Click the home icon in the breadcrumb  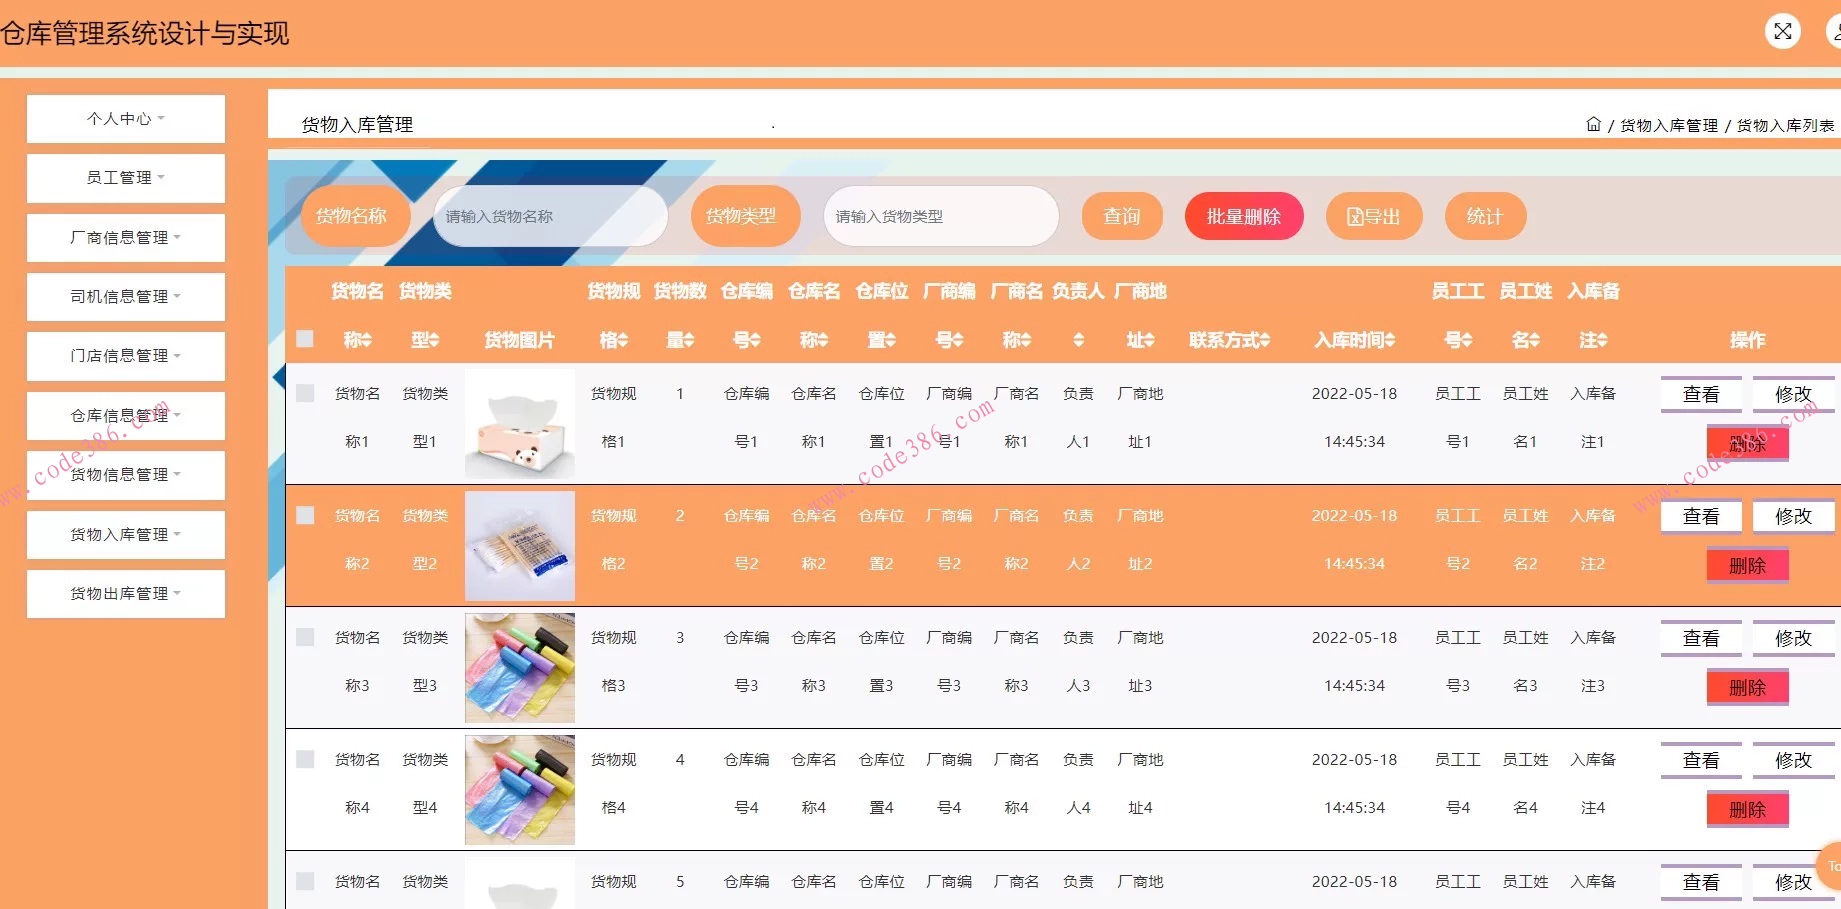(x=1594, y=123)
